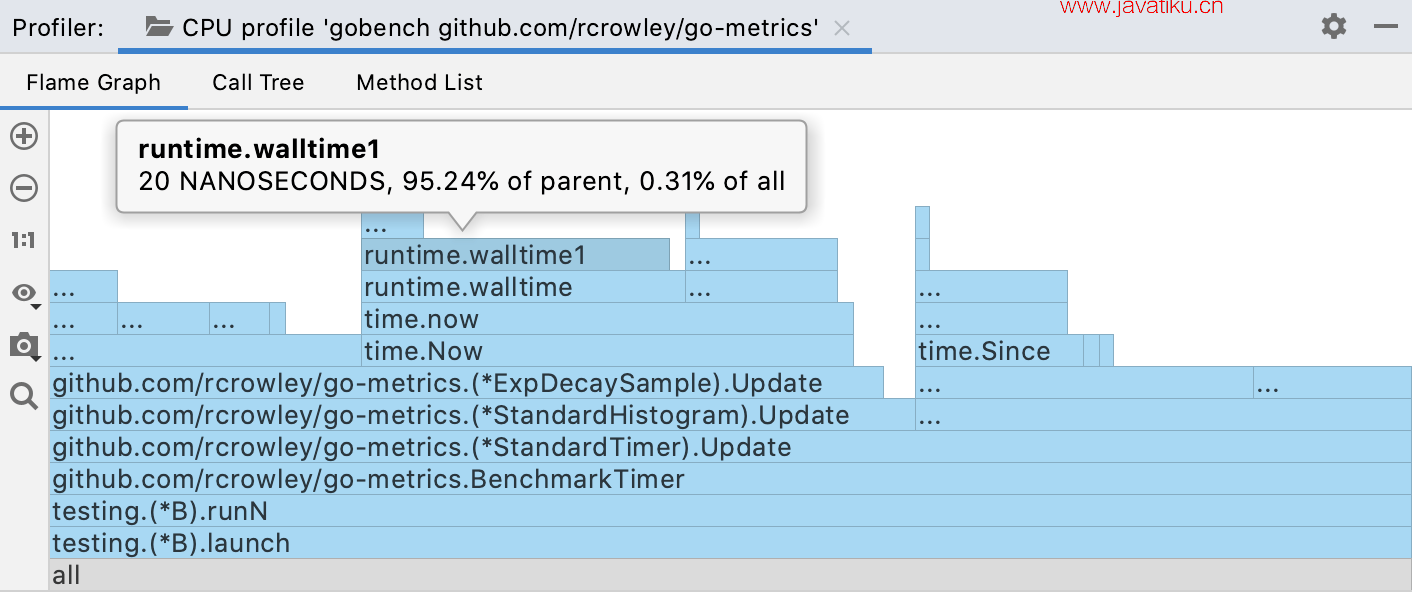Click the BenchmarkTimer frame

730,479
